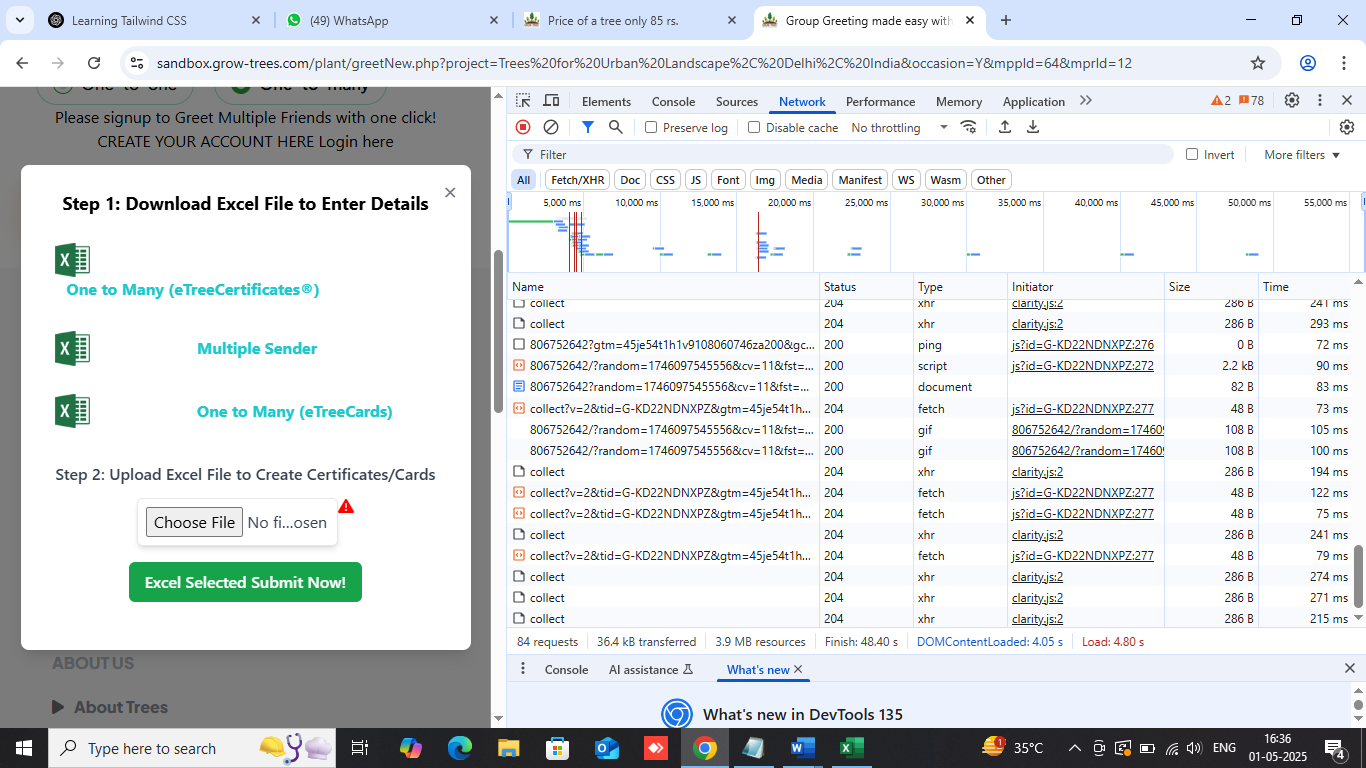Show more DevTools tabs chevron
1366x768 pixels.
[x=1086, y=101]
